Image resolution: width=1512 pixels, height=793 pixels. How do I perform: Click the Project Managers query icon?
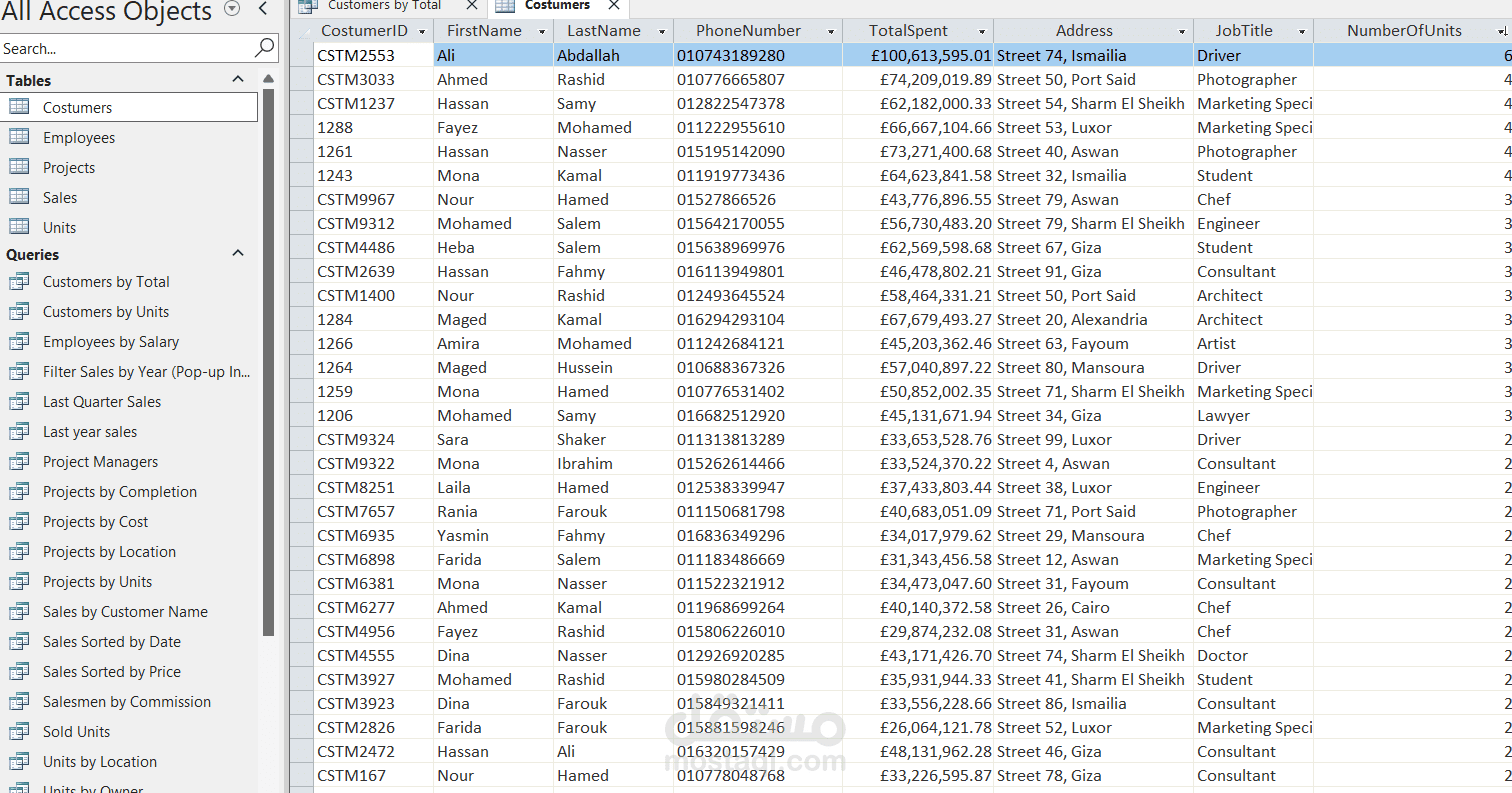tap(19, 461)
